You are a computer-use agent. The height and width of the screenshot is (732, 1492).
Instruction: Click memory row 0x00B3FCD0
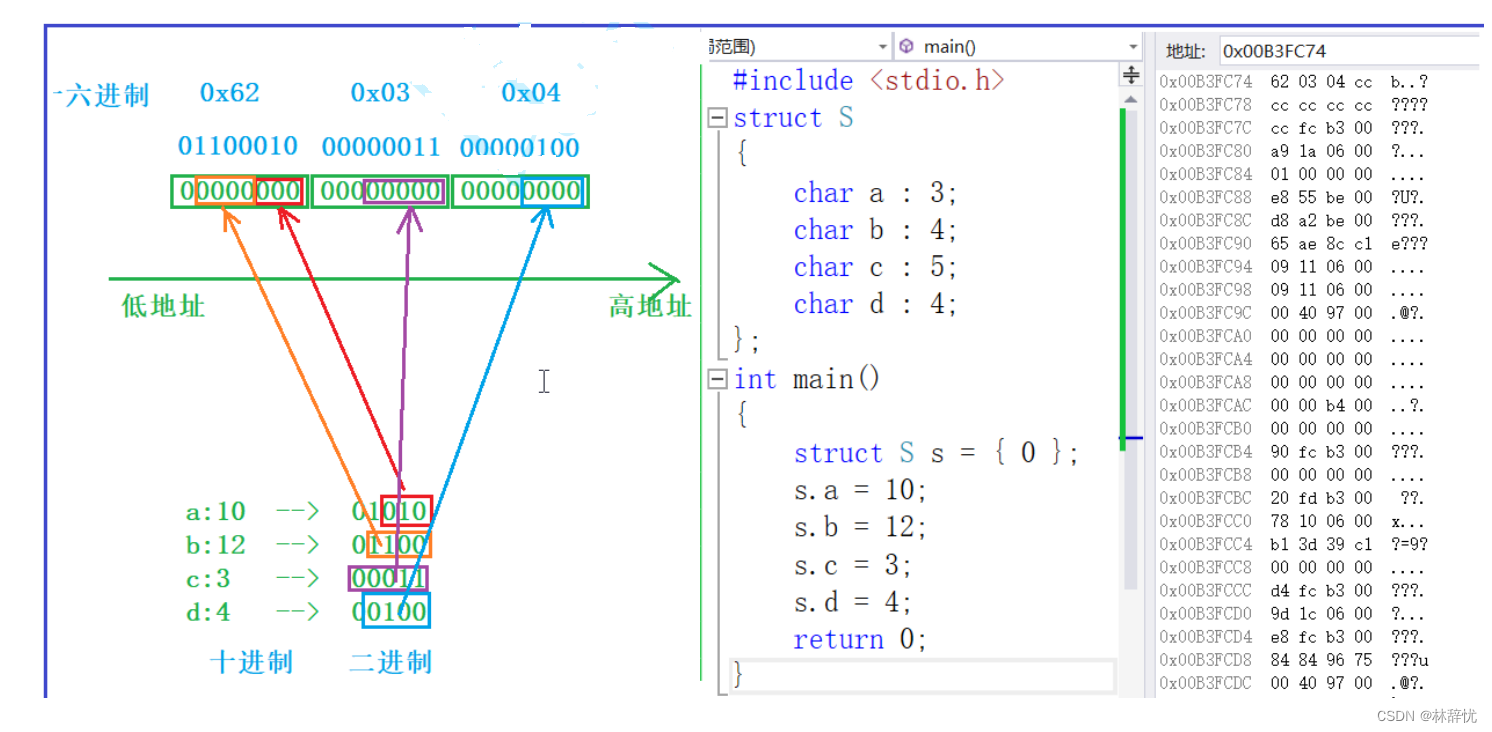point(1293,613)
